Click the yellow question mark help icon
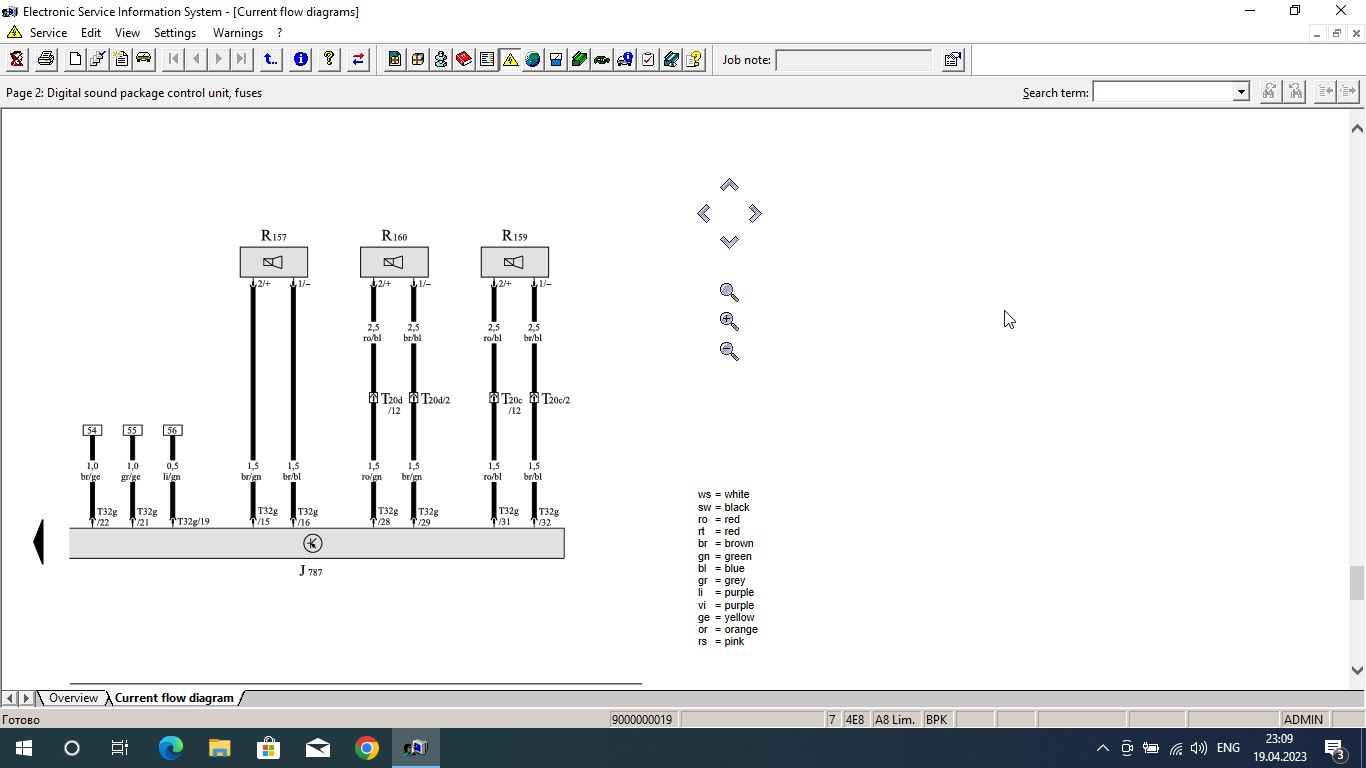 coord(329,59)
